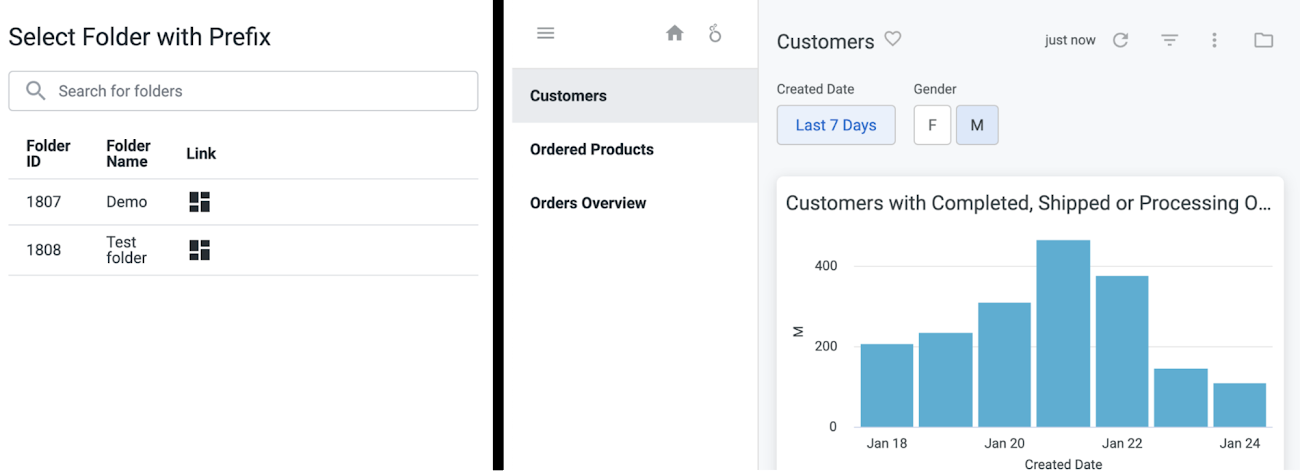
Task: Open the folder icon in dashboard header
Action: click(1264, 40)
